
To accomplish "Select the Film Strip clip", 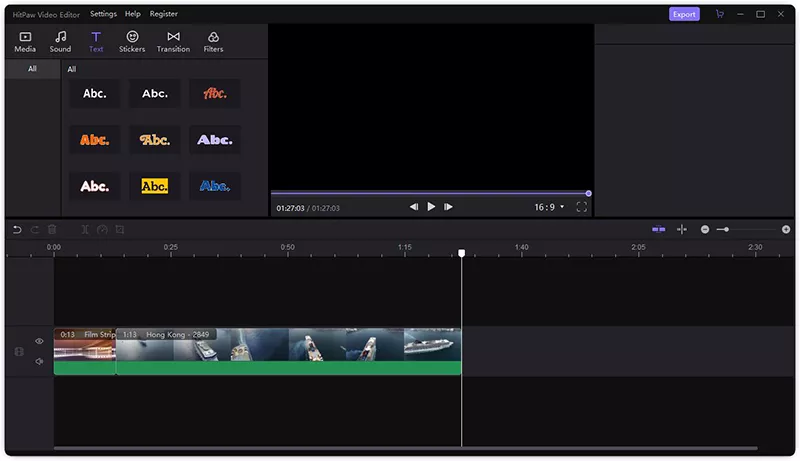I will point(85,351).
